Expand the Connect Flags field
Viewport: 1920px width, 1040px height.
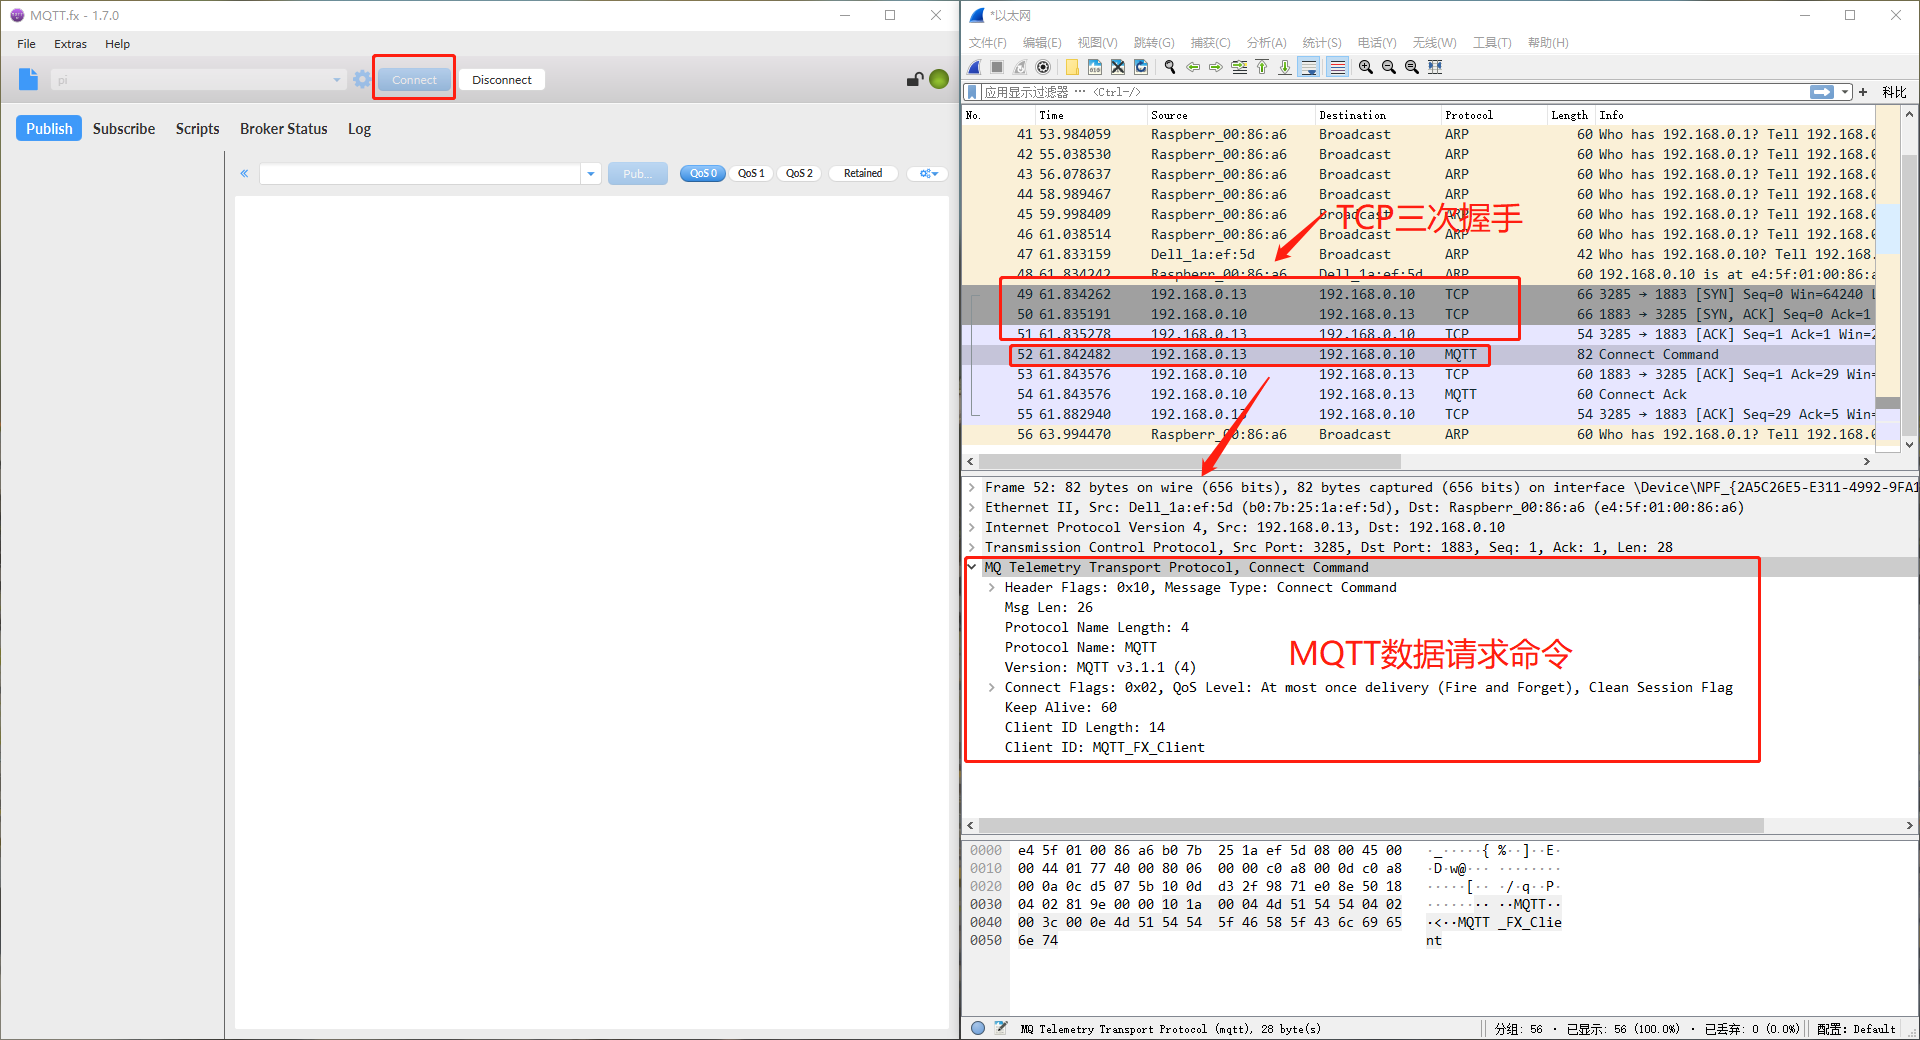click(x=991, y=687)
